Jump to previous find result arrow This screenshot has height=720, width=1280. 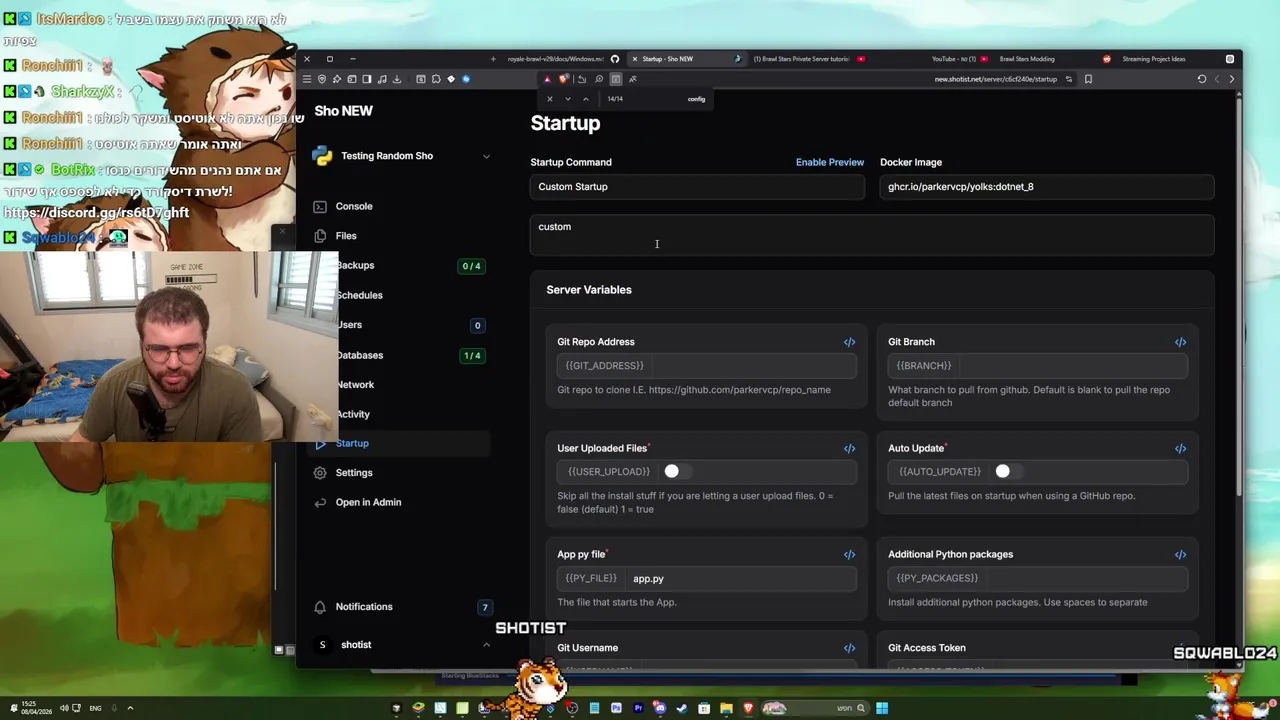tap(586, 99)
